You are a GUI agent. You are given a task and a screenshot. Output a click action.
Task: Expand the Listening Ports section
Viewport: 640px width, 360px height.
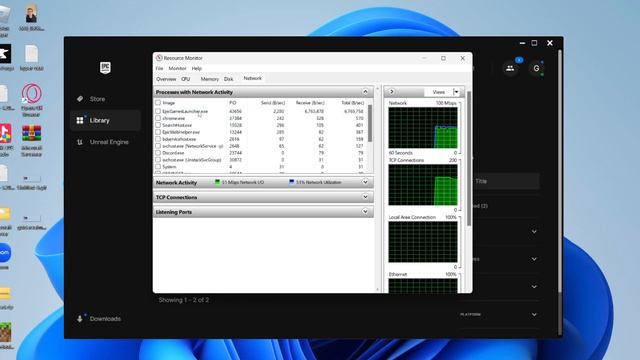click(365, 212)
